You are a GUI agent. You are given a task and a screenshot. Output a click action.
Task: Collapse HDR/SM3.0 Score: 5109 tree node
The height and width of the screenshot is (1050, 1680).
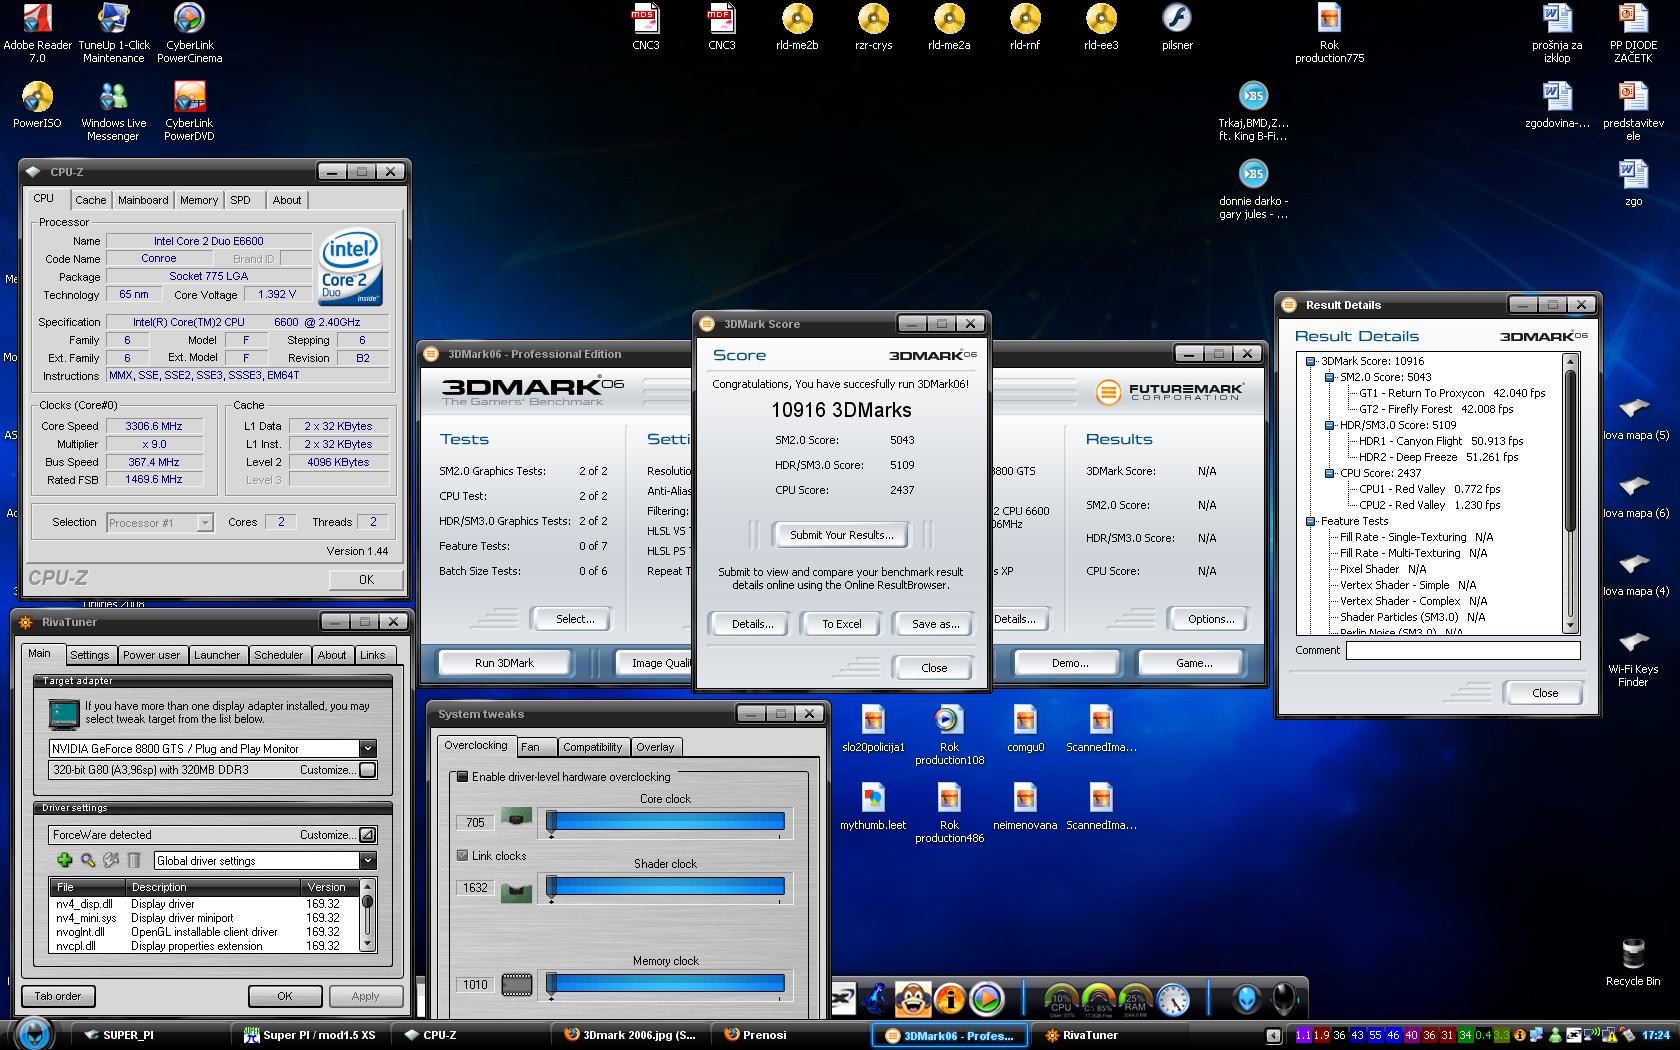[x=1329, y=425]
